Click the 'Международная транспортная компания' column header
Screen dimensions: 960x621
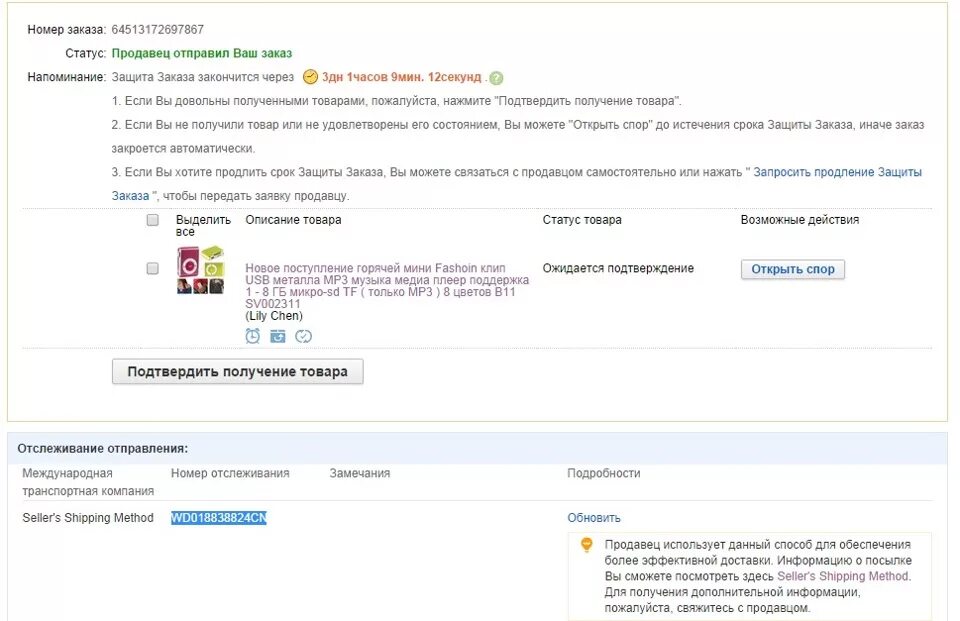[x=88, y=482]
